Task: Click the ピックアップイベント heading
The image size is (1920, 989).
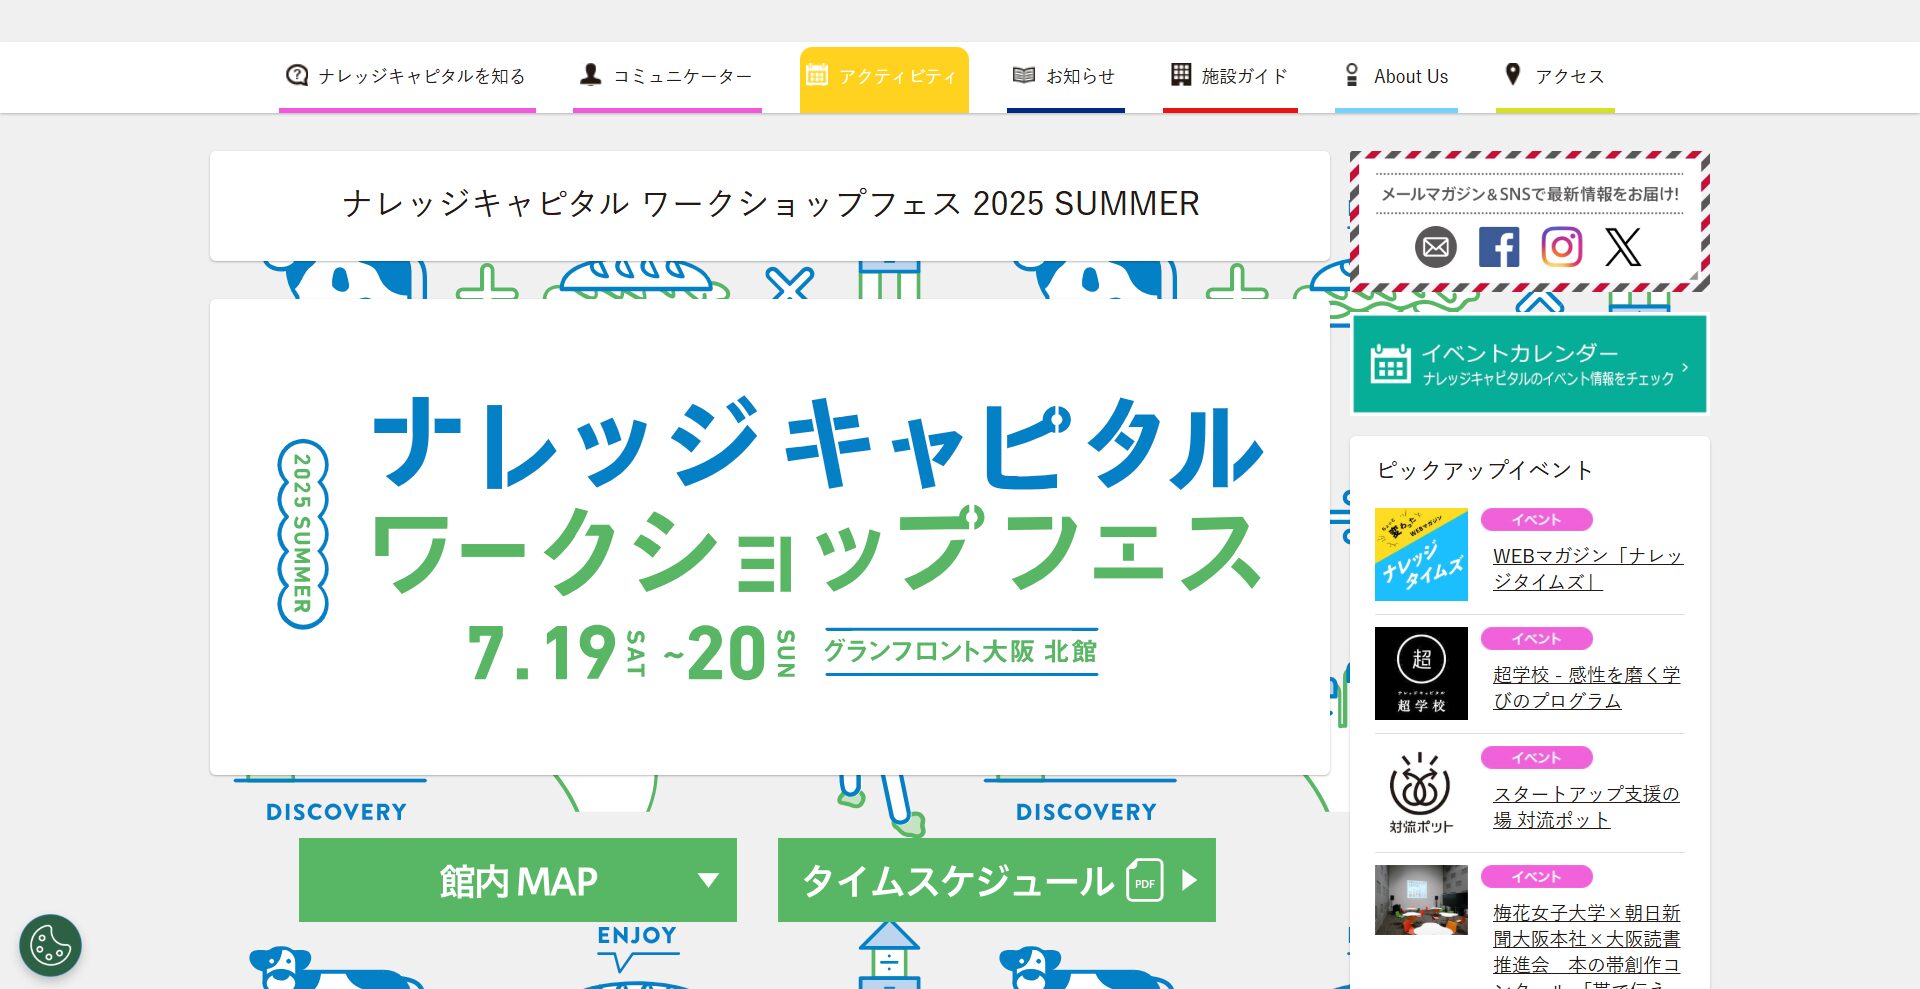Action: point(1485,470)
